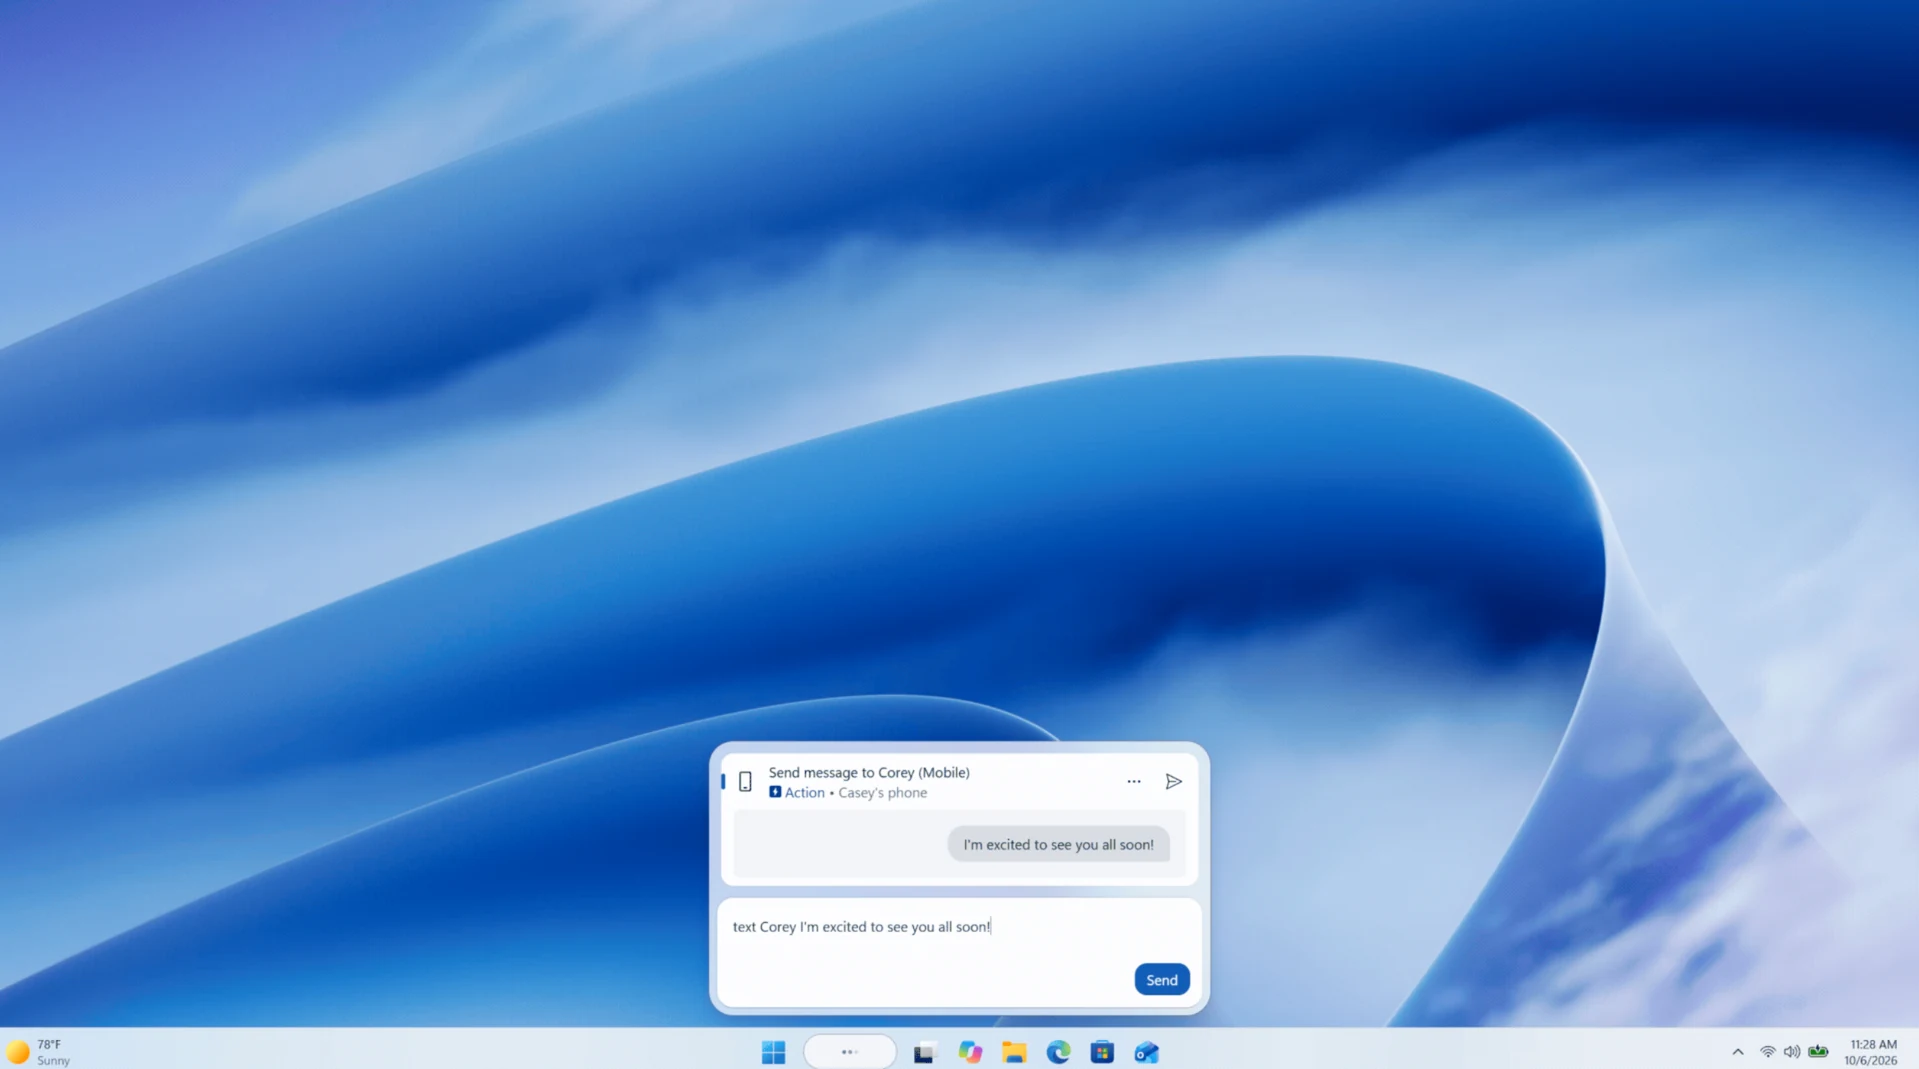The image size is (1919, 1069).
Task: Open File Explorer from taskbar
Action: tap(1014, 1052)
